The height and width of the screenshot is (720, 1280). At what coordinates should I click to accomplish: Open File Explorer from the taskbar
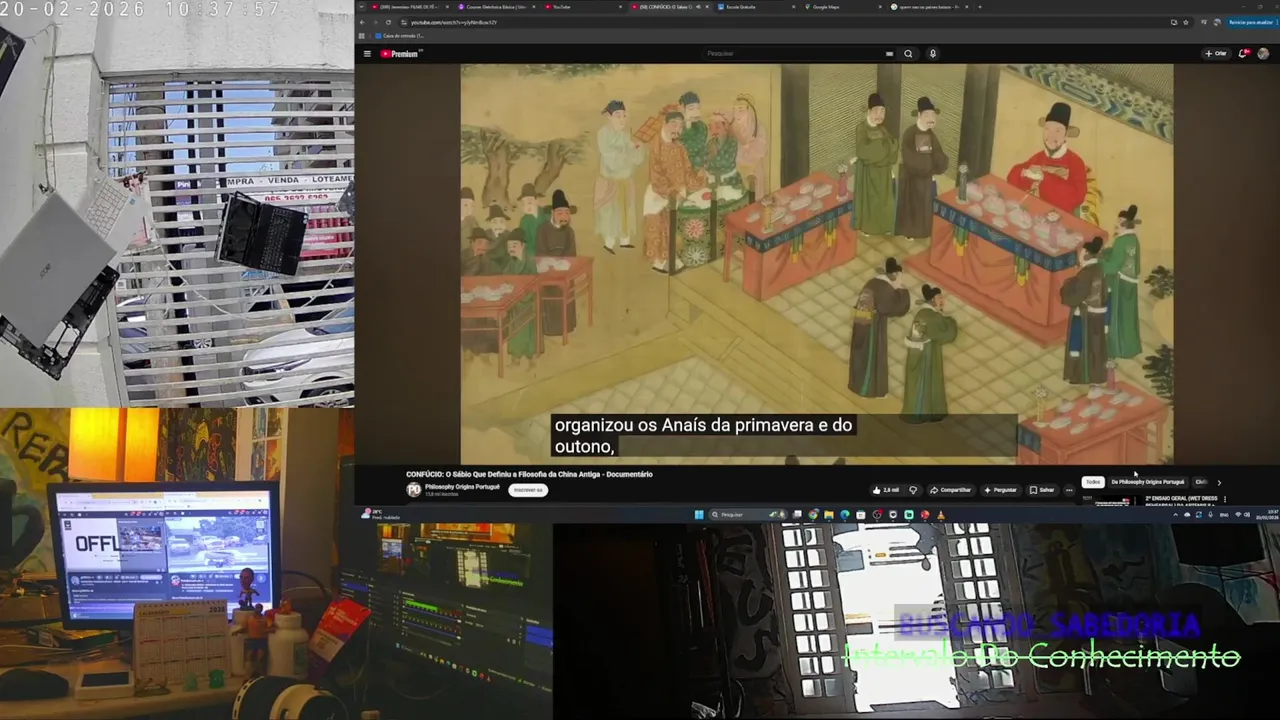point(829,515)
